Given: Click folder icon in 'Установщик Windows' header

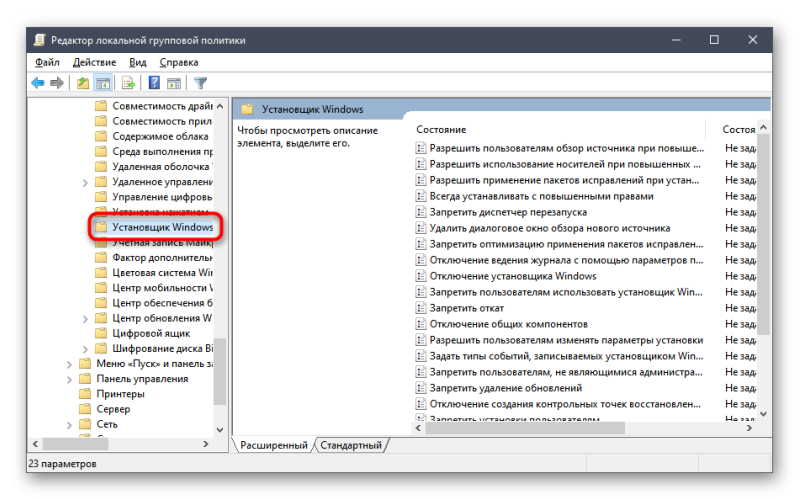Looking at the screenshot, I should (x=247, y=109).
